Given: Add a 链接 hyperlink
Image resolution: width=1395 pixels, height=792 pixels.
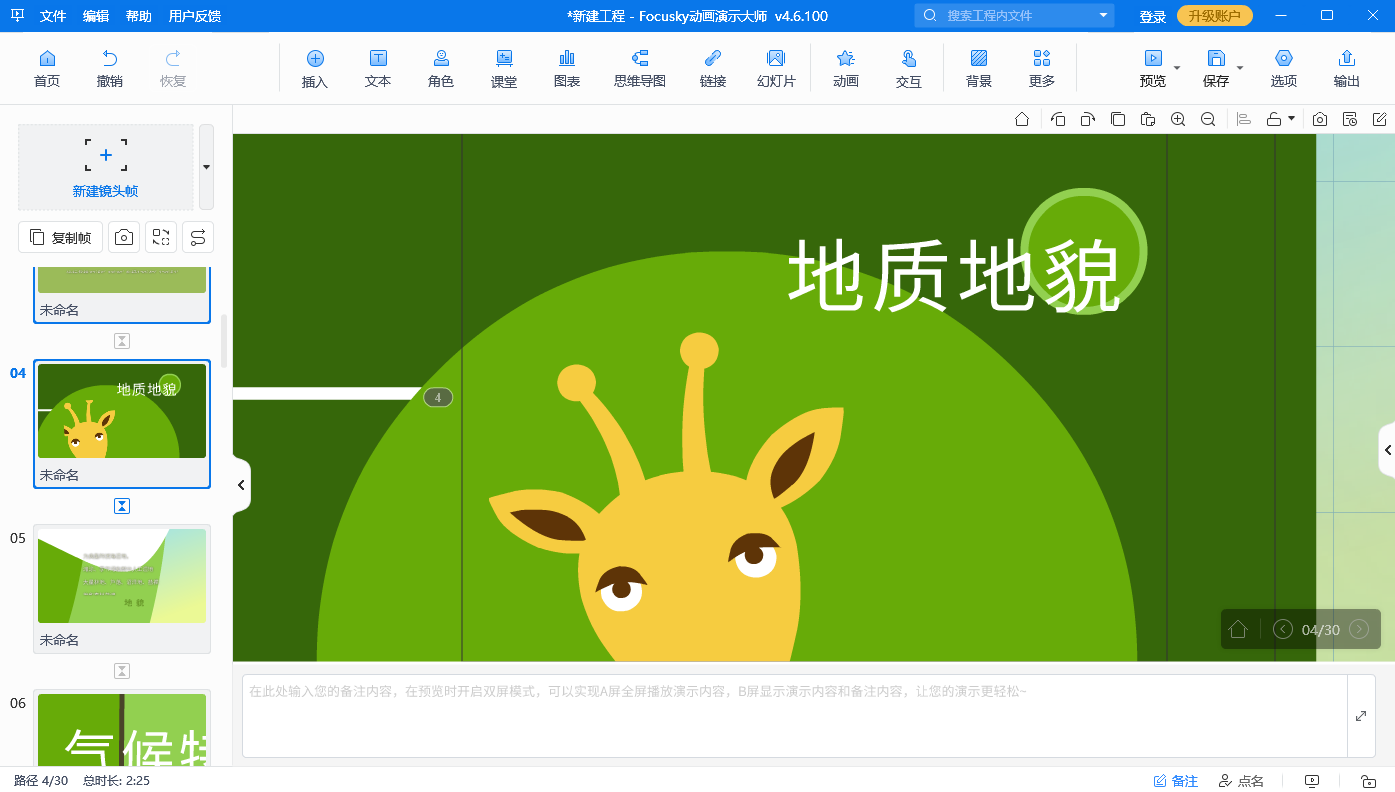Looking at the screenshot, I should 713,69.
